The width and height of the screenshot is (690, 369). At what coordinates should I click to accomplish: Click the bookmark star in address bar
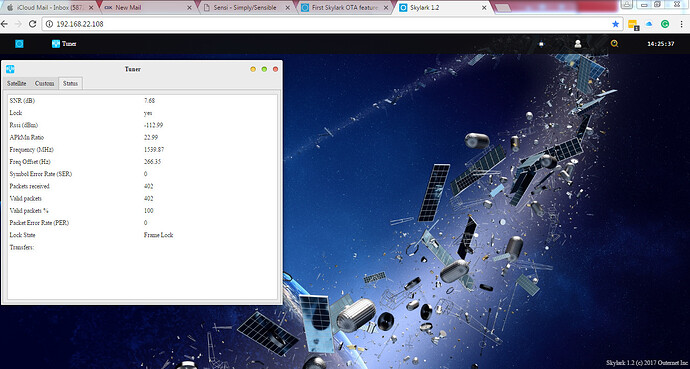coord(615,24)
